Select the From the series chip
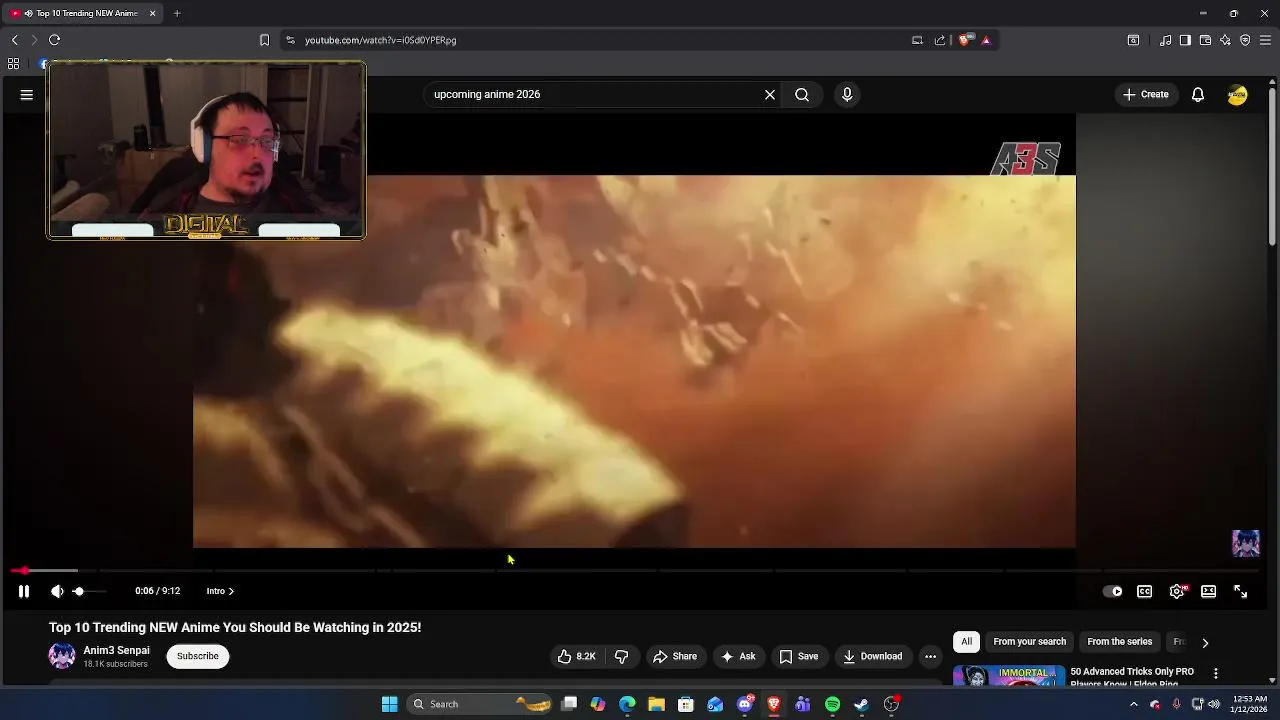Viewport: 1280px width, 720px height. click(x=1119, y=641)
